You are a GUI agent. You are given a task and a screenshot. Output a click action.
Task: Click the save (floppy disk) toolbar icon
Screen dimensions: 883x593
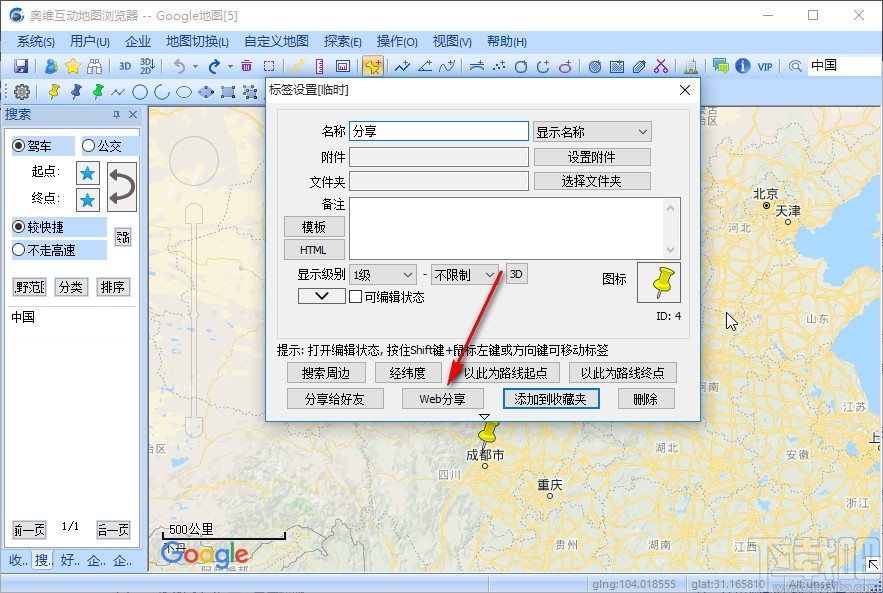tap(20, 67)
